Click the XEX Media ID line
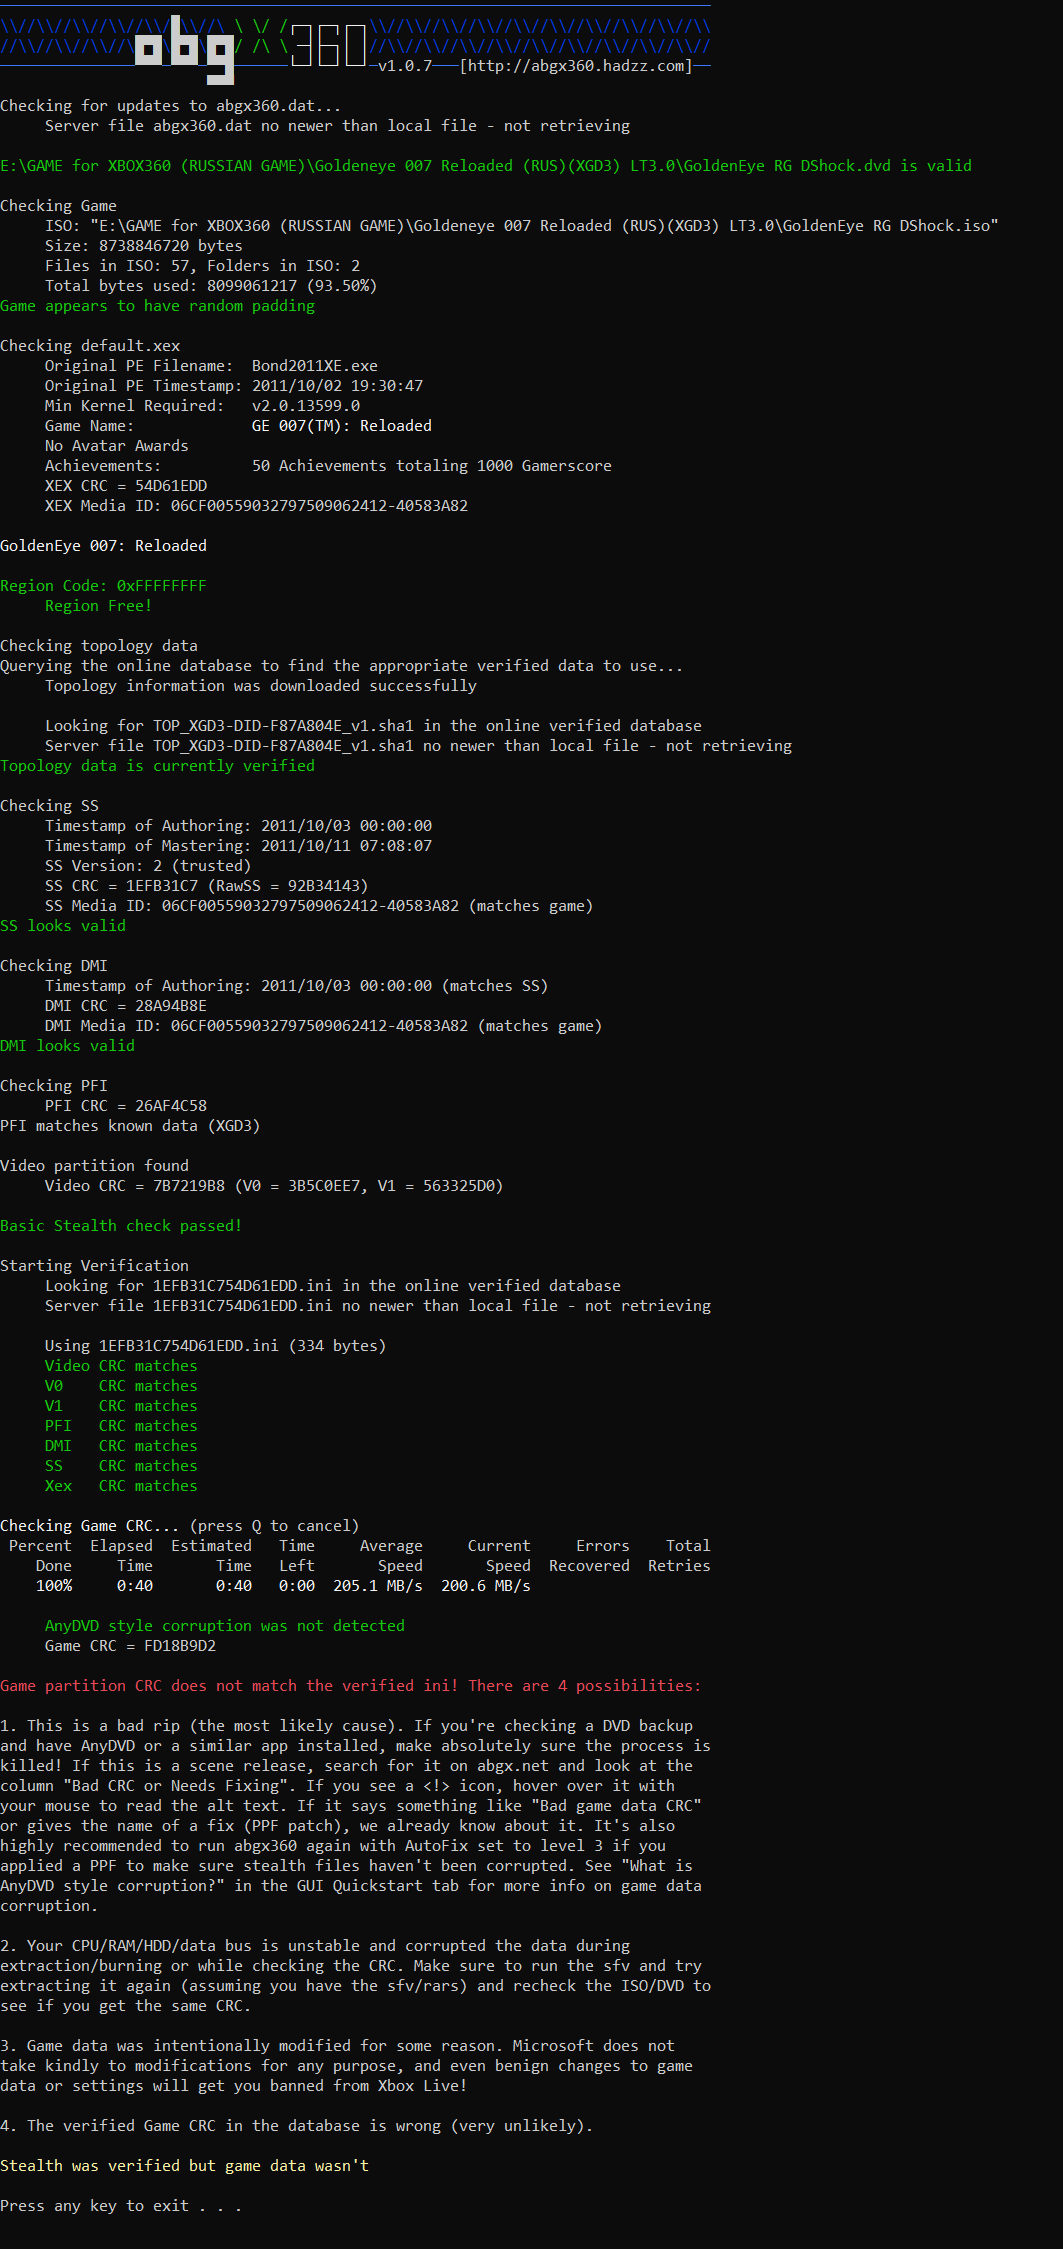 (x=256, y=506)
